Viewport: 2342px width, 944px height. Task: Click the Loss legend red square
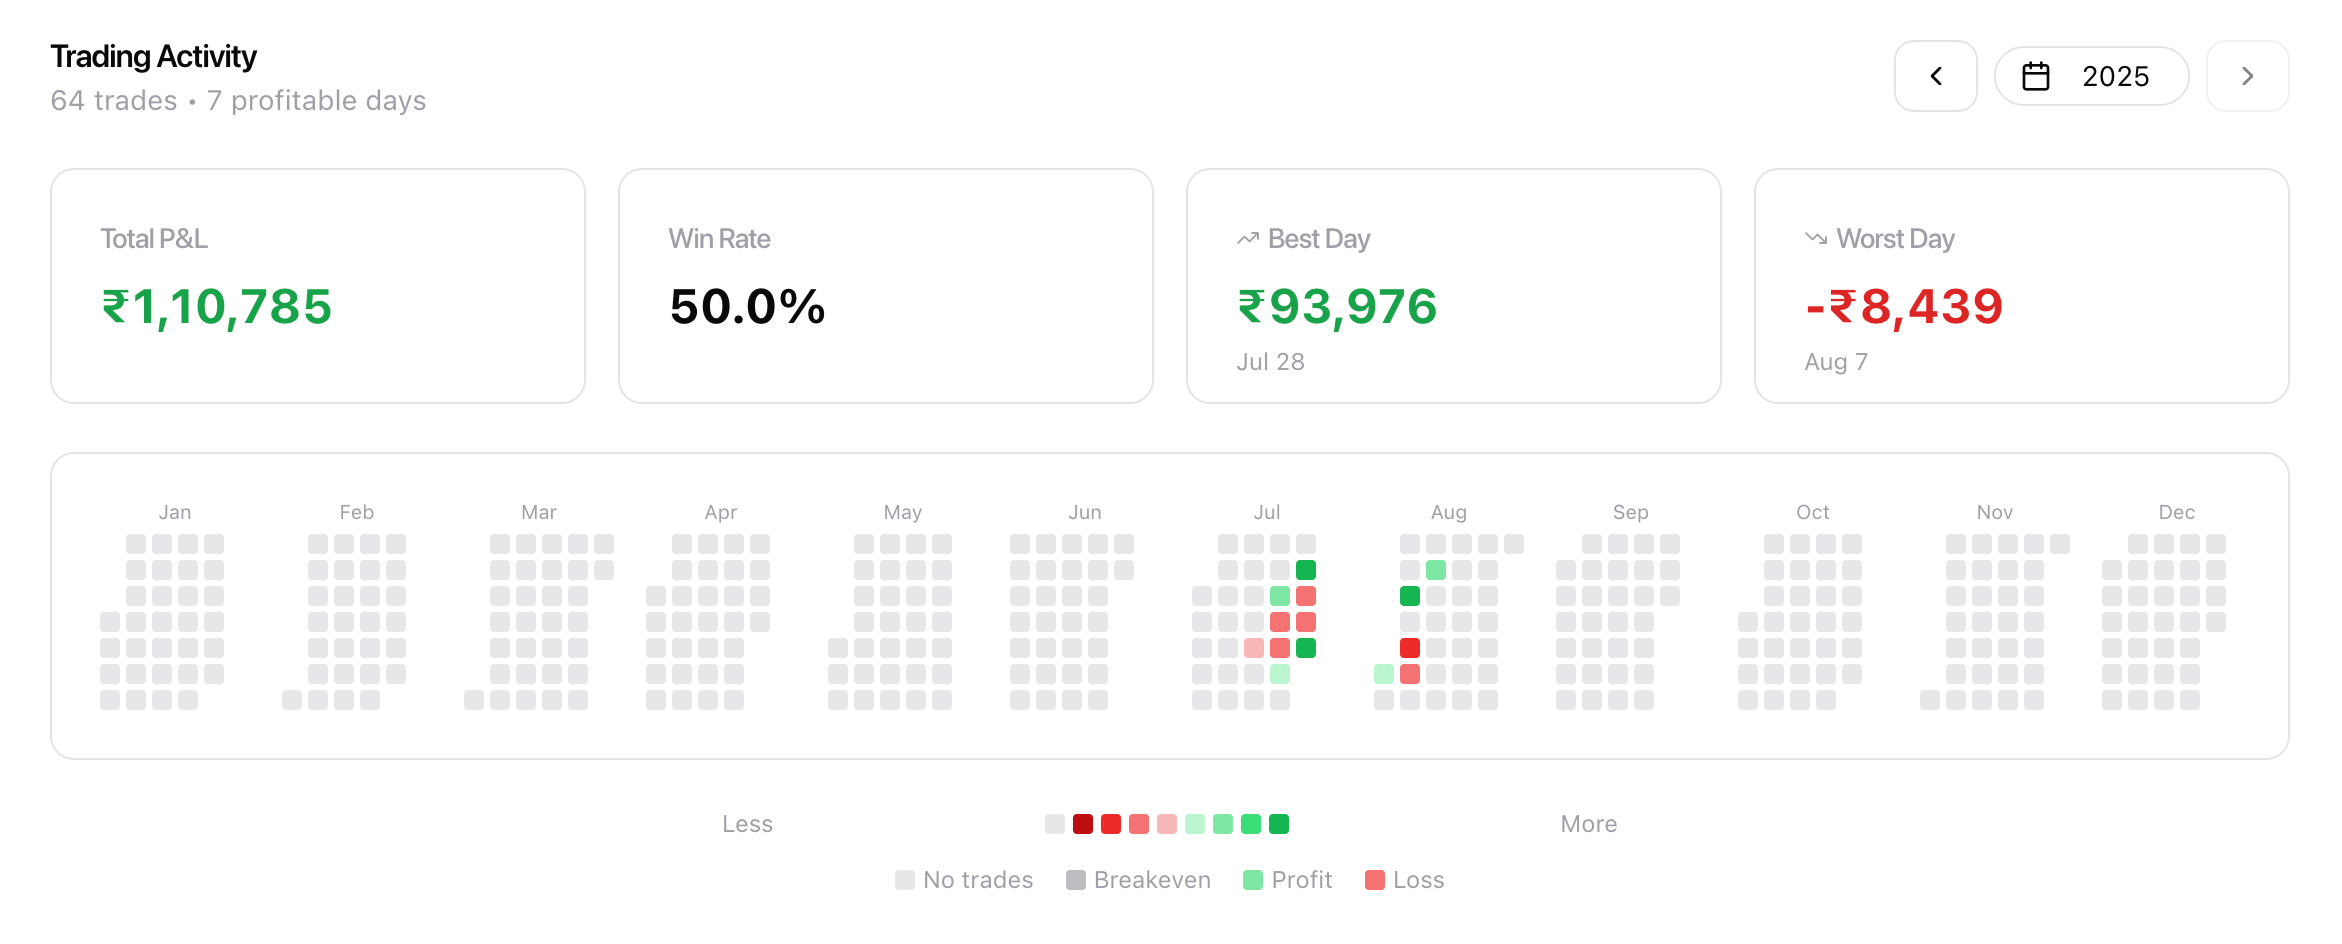point(1374,880)
